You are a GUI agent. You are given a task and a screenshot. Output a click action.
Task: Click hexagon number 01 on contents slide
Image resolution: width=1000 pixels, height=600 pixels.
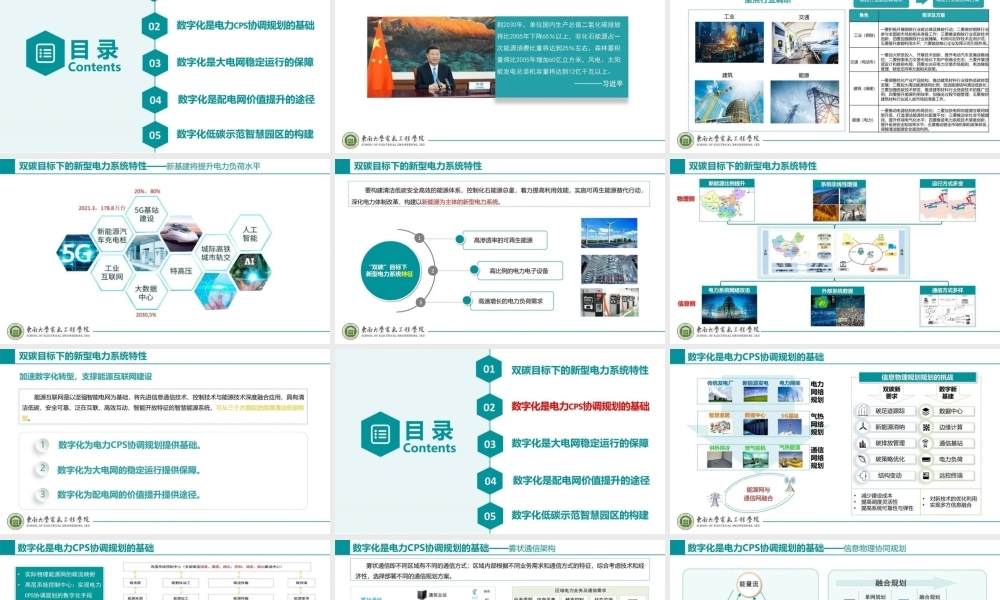point(489,369)
